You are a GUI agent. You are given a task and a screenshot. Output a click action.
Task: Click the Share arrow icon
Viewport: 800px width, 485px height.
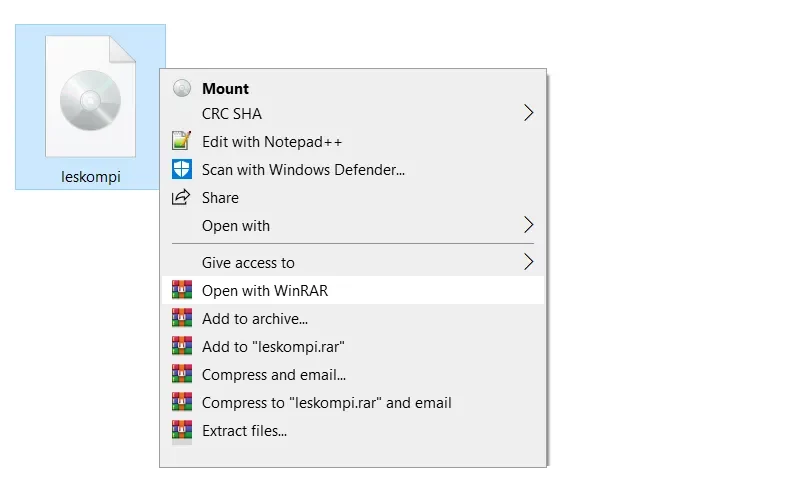[x=181, y=197]
